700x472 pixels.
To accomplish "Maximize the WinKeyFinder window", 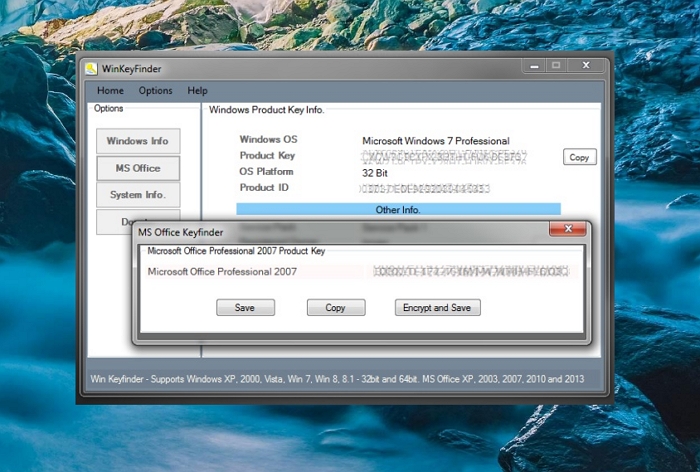I will click(556, 66).
